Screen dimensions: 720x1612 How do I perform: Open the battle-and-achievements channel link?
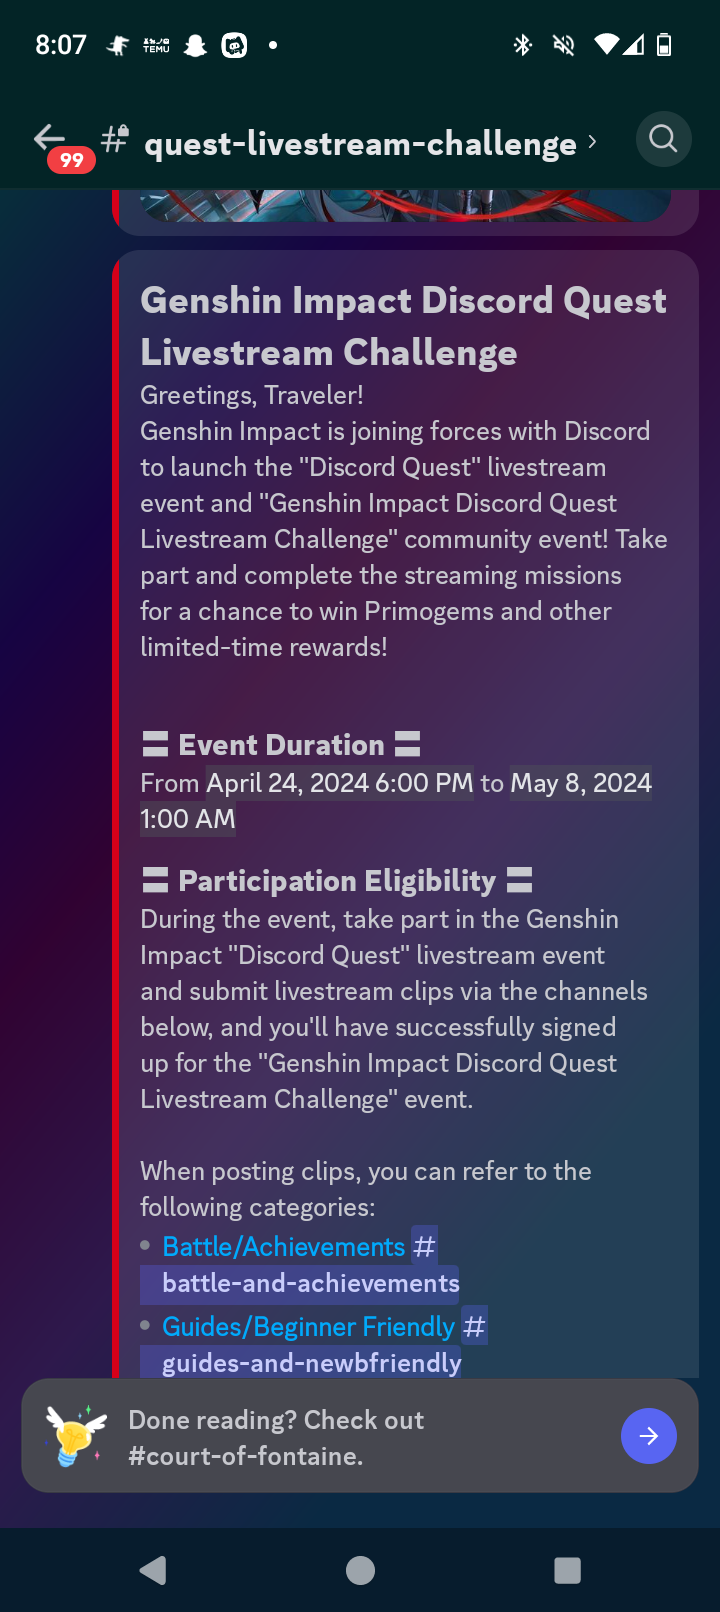pos(299,1283)
